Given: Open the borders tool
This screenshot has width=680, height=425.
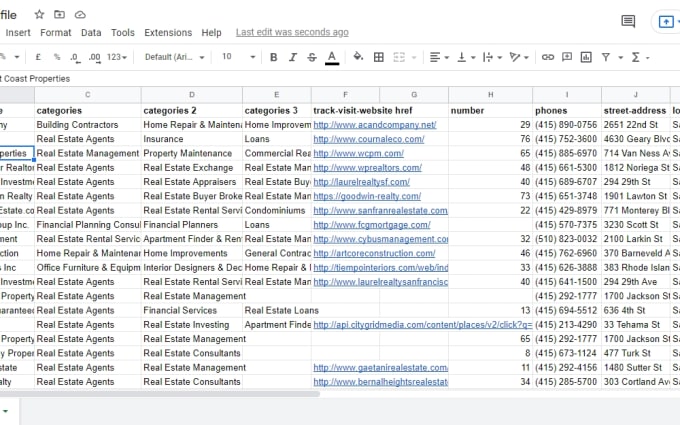Looking at the screenshot, I should pos(379,57).
